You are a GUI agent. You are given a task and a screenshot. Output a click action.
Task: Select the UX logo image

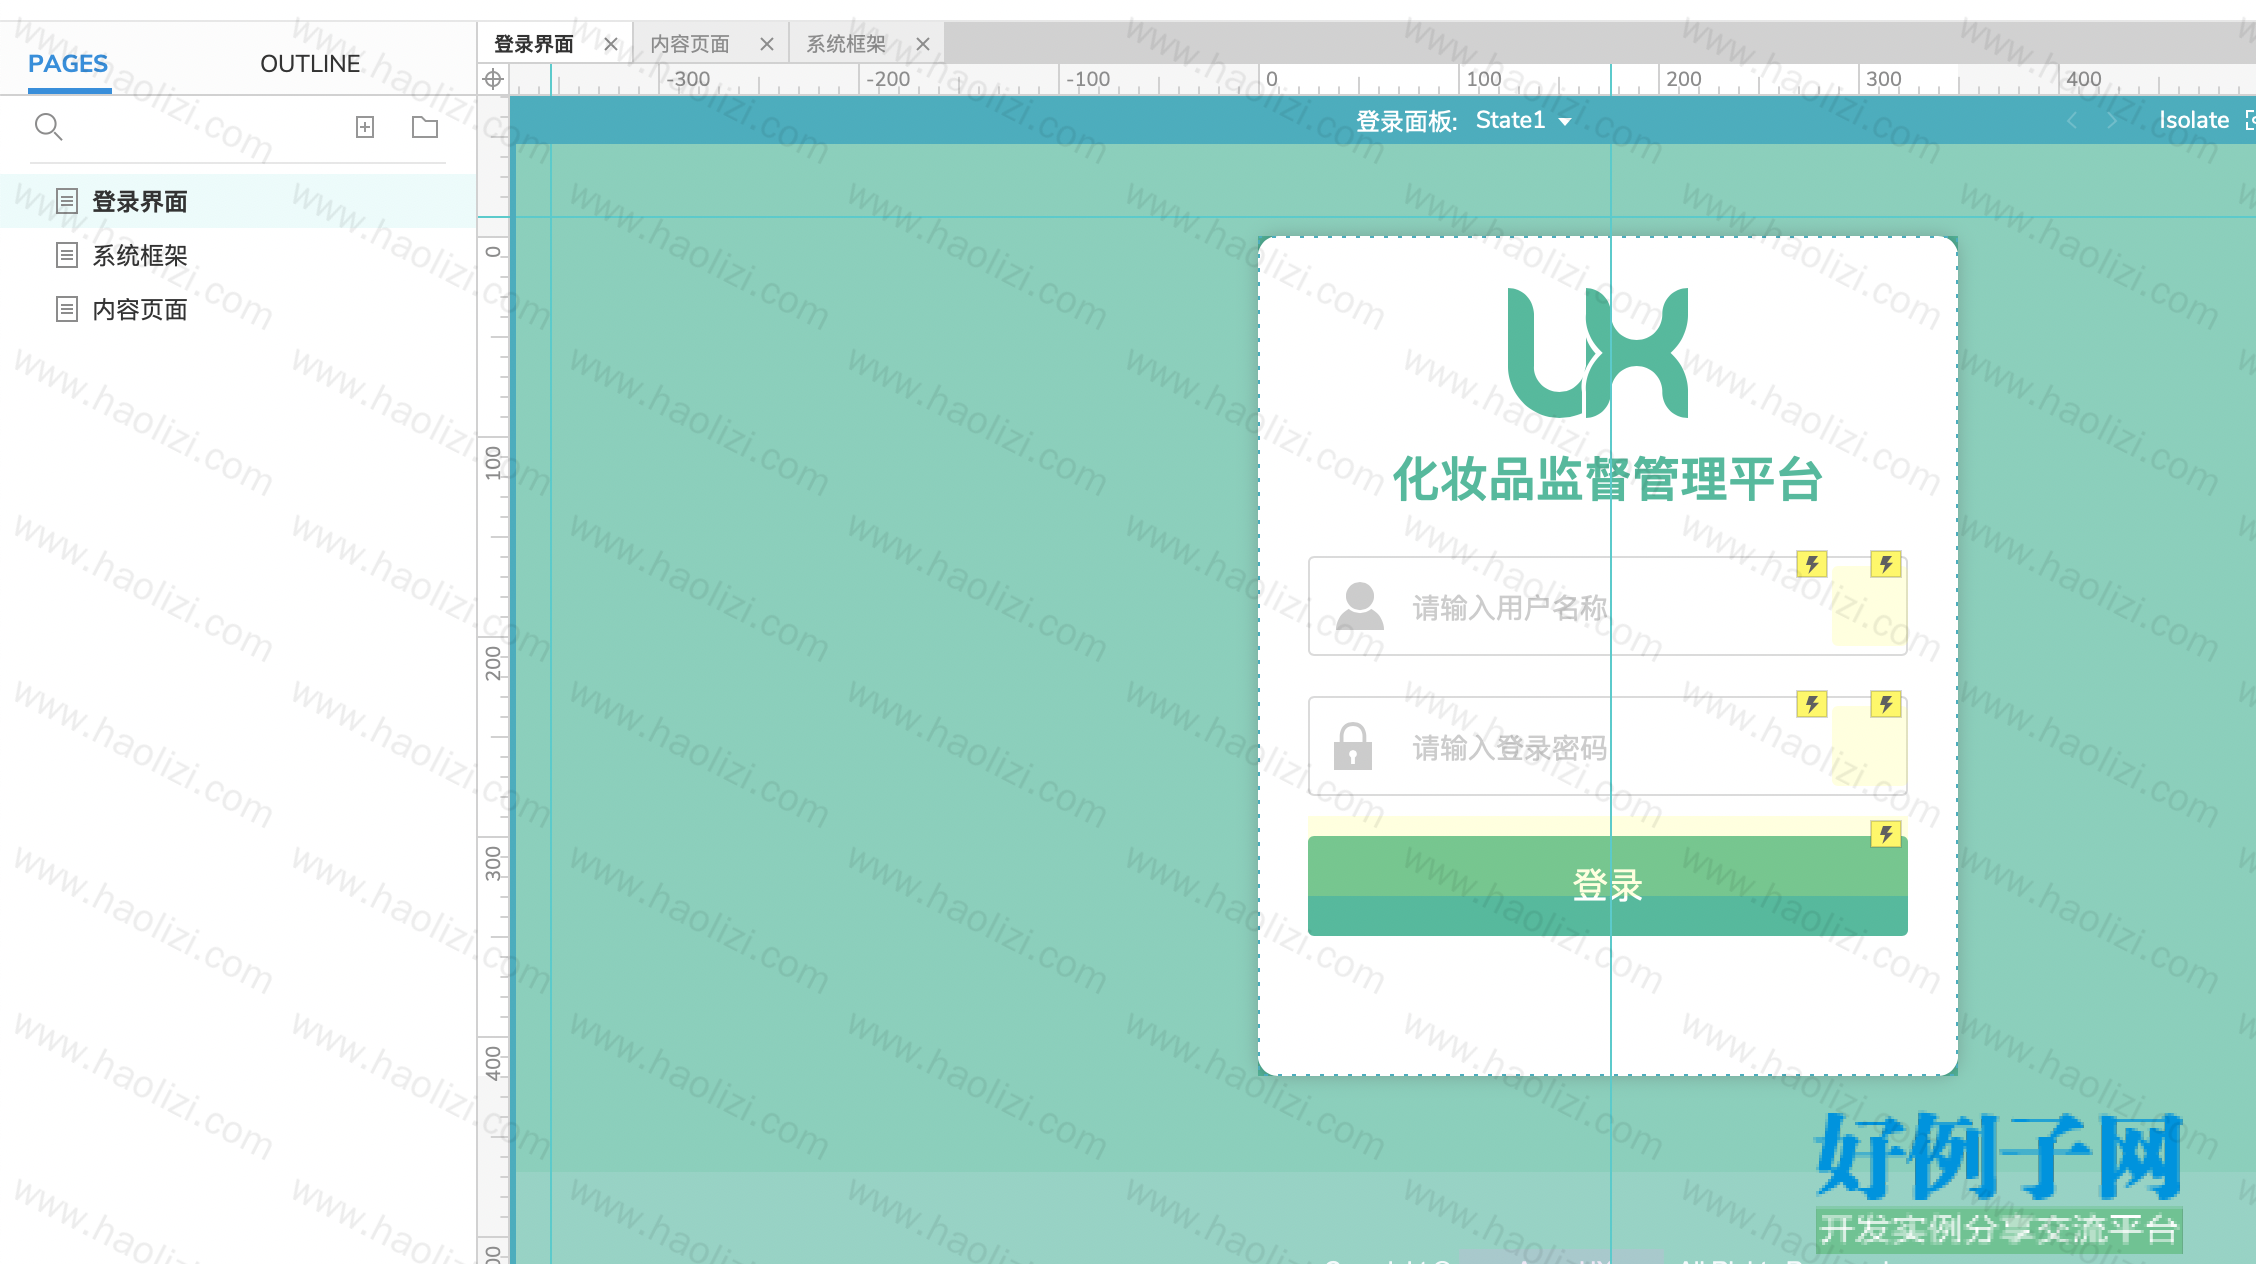tap(1598, 353)
